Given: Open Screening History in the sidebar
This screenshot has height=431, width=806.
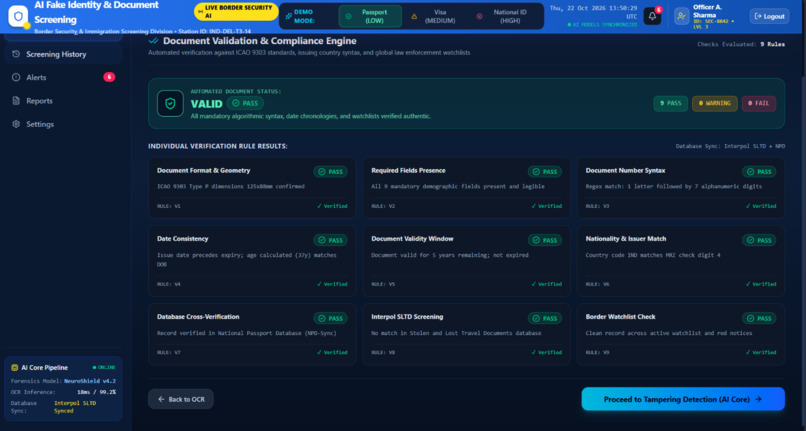Looking at the screenshot, I should tap(63, 54).
